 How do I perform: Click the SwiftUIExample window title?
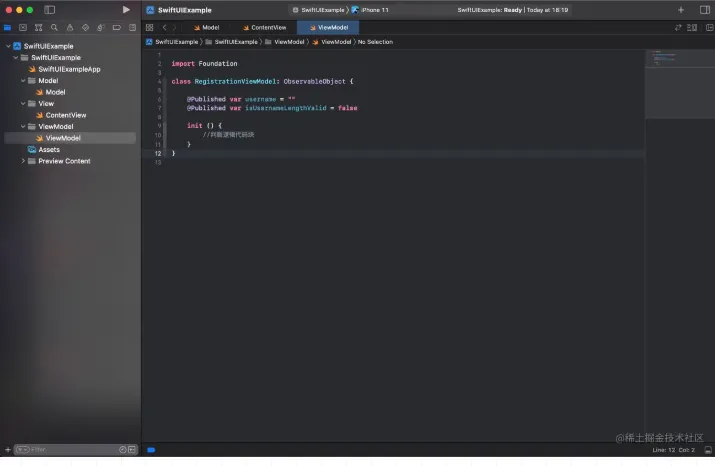point(185,10)
